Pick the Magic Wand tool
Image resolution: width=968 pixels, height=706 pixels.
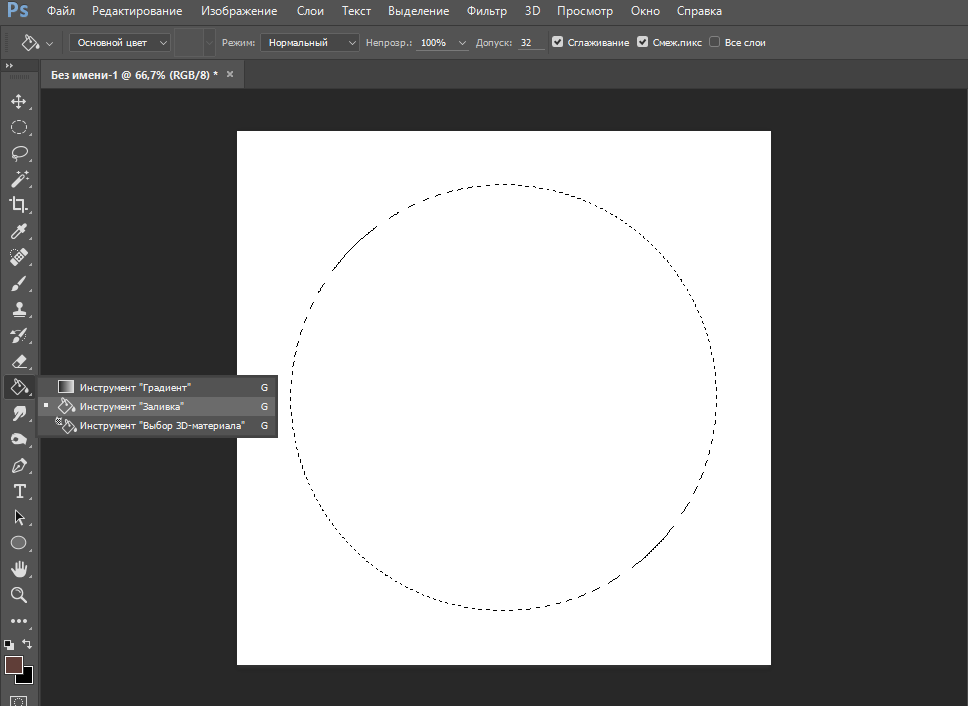point(18,179)
